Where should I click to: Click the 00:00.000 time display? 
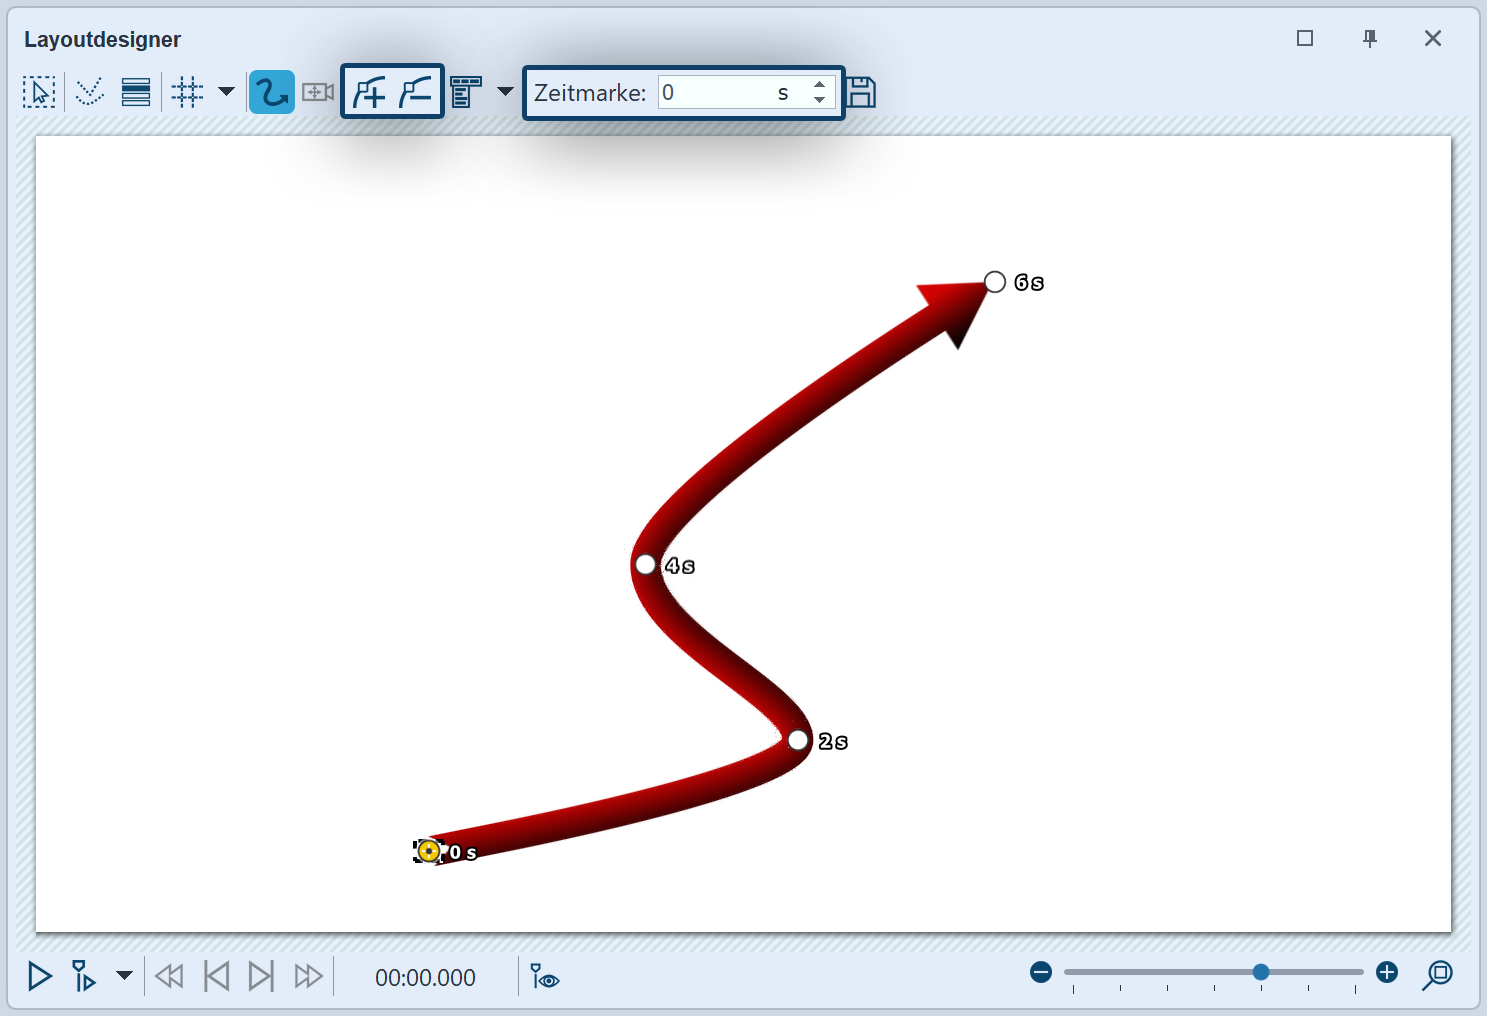coord(425,978)
